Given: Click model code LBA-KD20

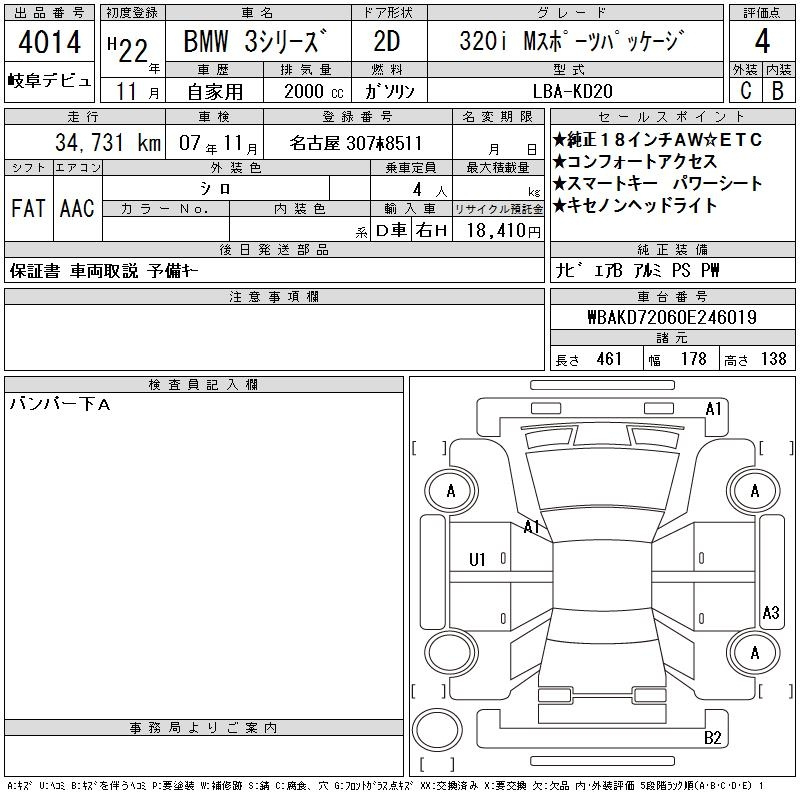Looking at the screenshot, I should point(572,91).
